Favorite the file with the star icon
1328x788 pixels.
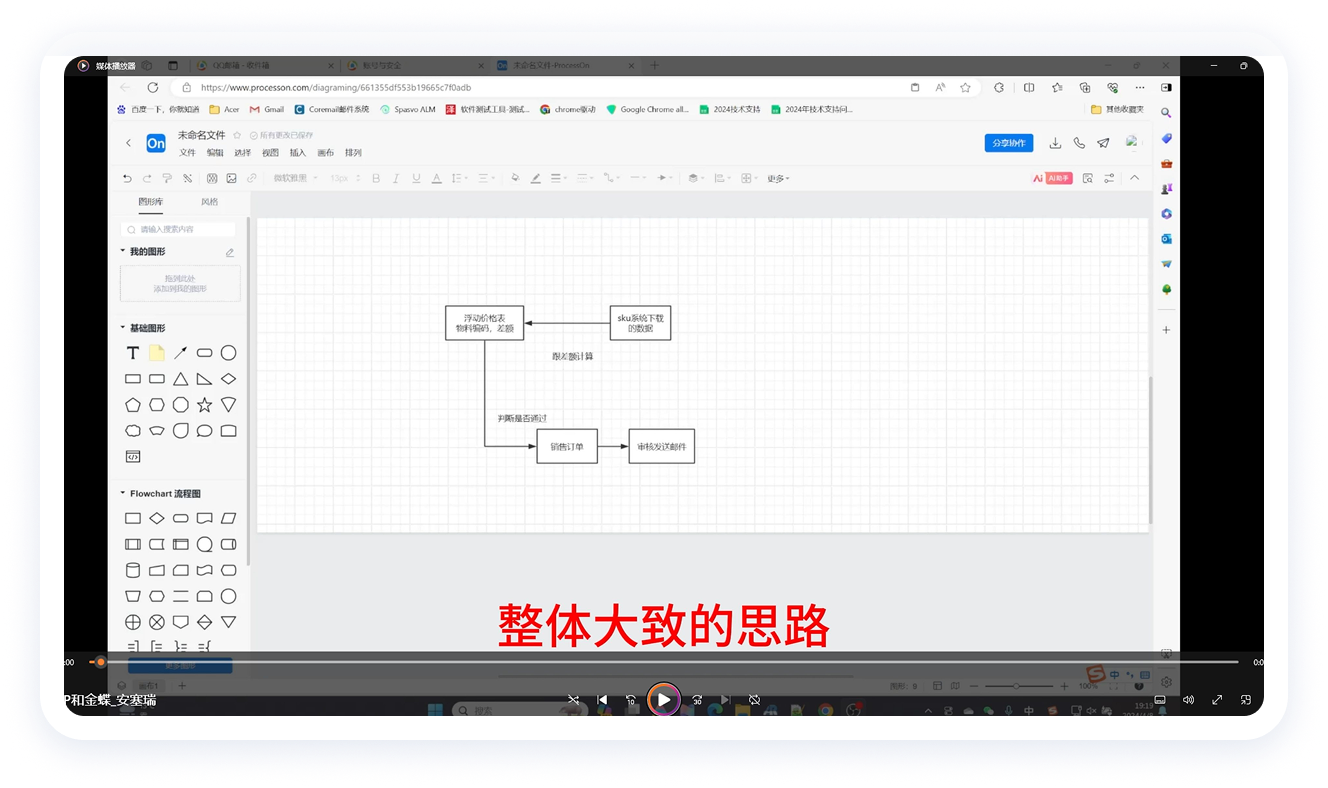click(237, 135)
